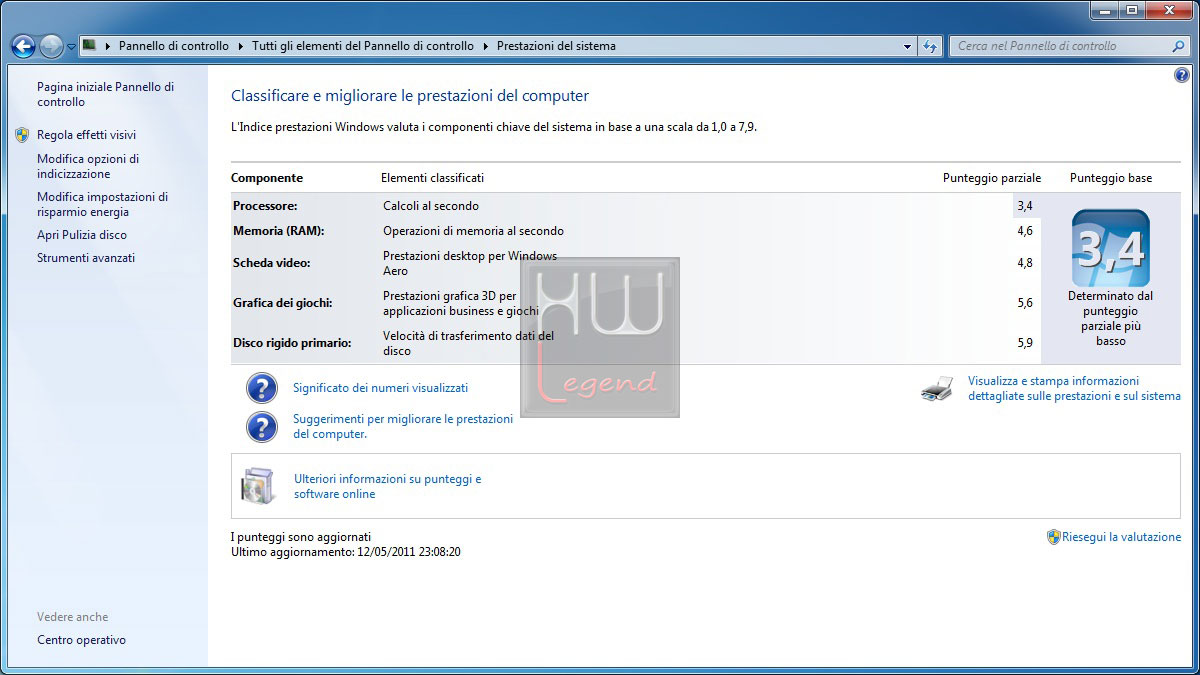1200x675 pixels.
Task: Open 'Significato dei numeri visualizzati' link
Action: tap(380, 388)
